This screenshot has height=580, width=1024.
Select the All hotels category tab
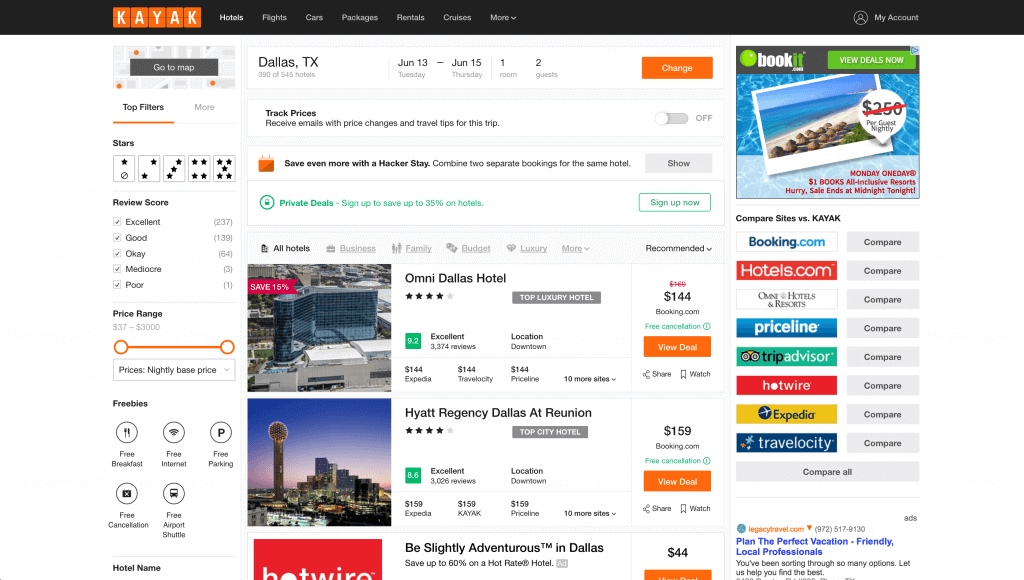[285, 248]
